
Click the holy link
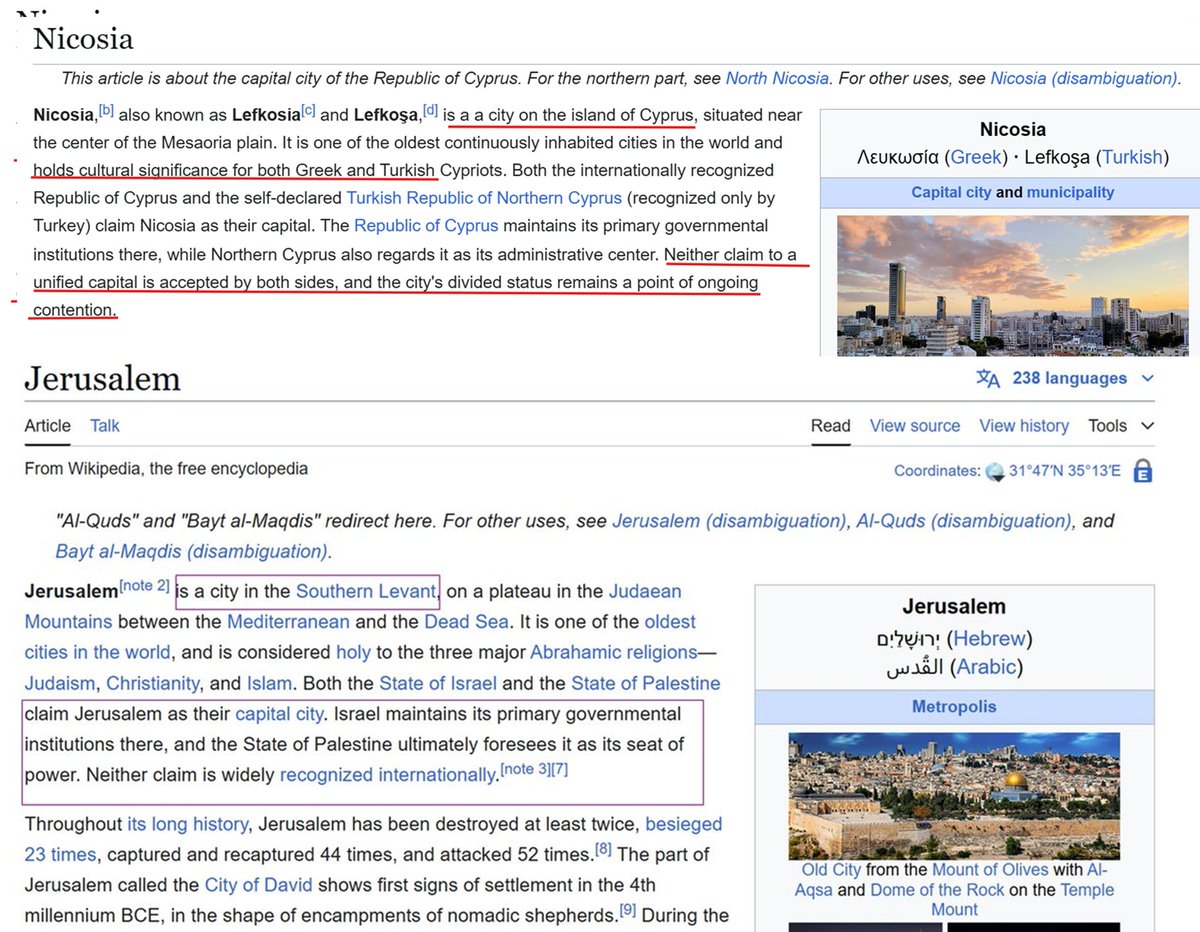click(x=353, y=653)
